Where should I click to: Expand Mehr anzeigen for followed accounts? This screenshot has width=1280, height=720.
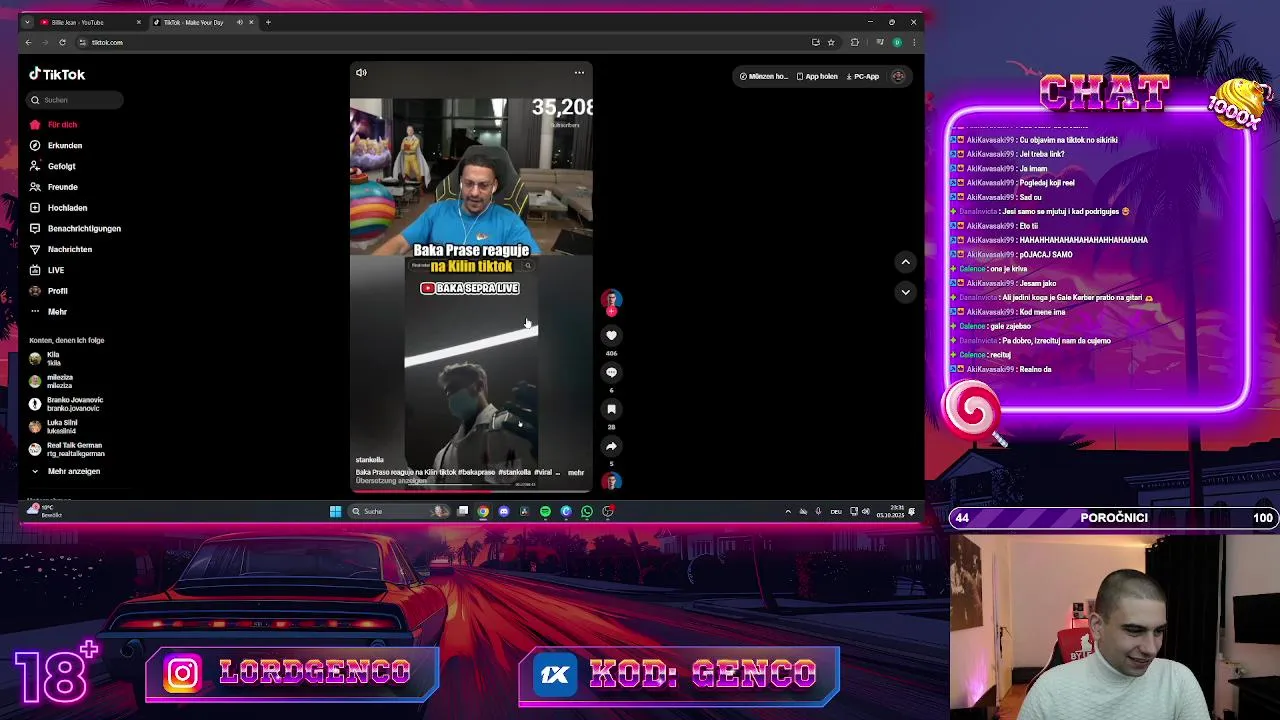click(65, 471)
